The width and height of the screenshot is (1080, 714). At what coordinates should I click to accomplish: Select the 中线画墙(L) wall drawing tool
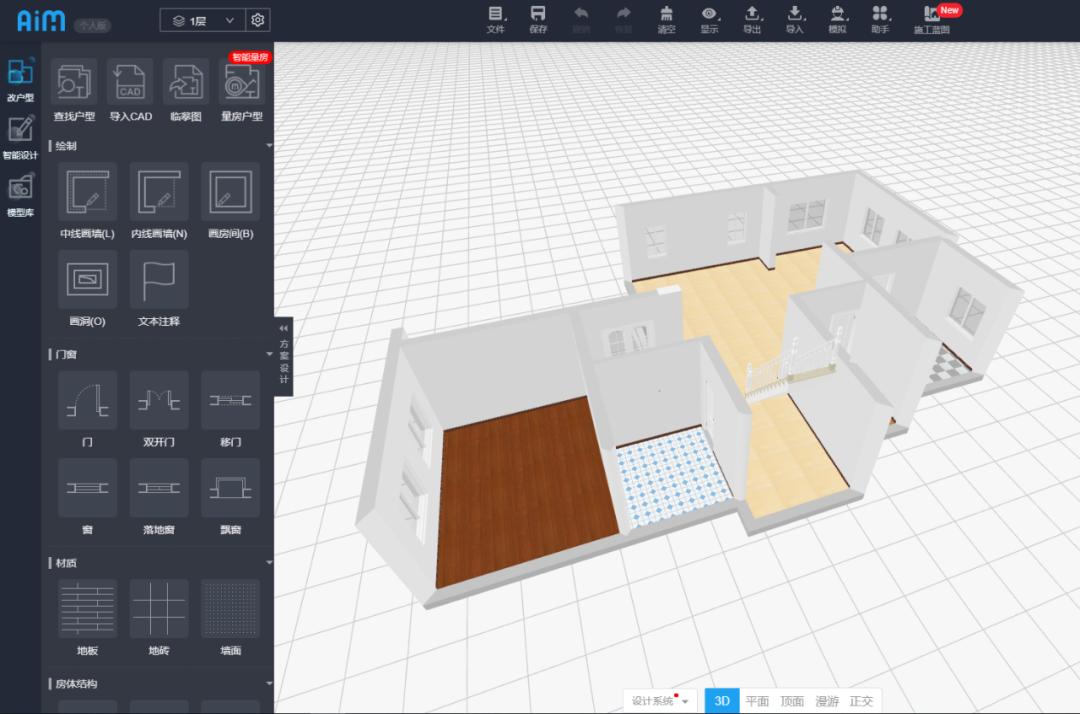[x=87, y=192]
